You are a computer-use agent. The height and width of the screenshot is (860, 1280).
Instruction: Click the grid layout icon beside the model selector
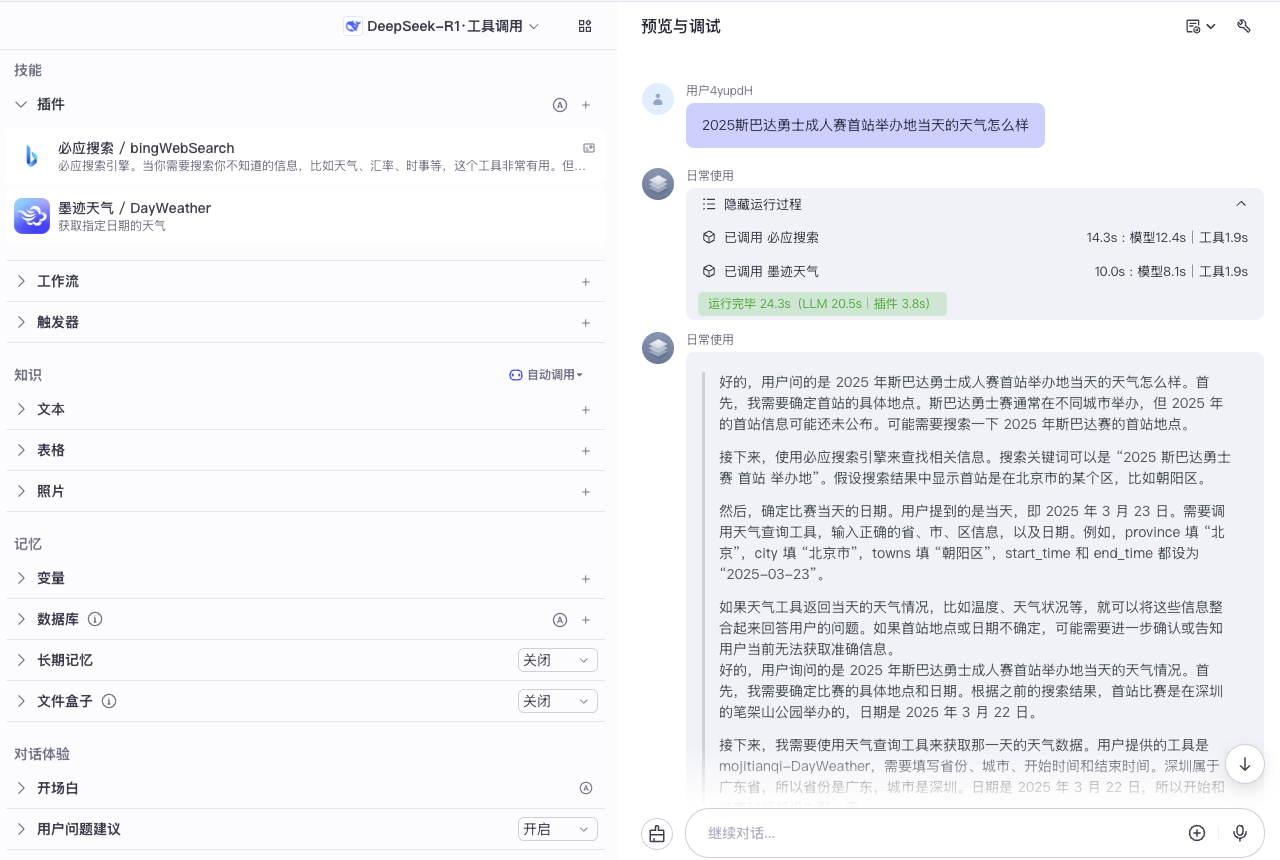coord(585,26)
